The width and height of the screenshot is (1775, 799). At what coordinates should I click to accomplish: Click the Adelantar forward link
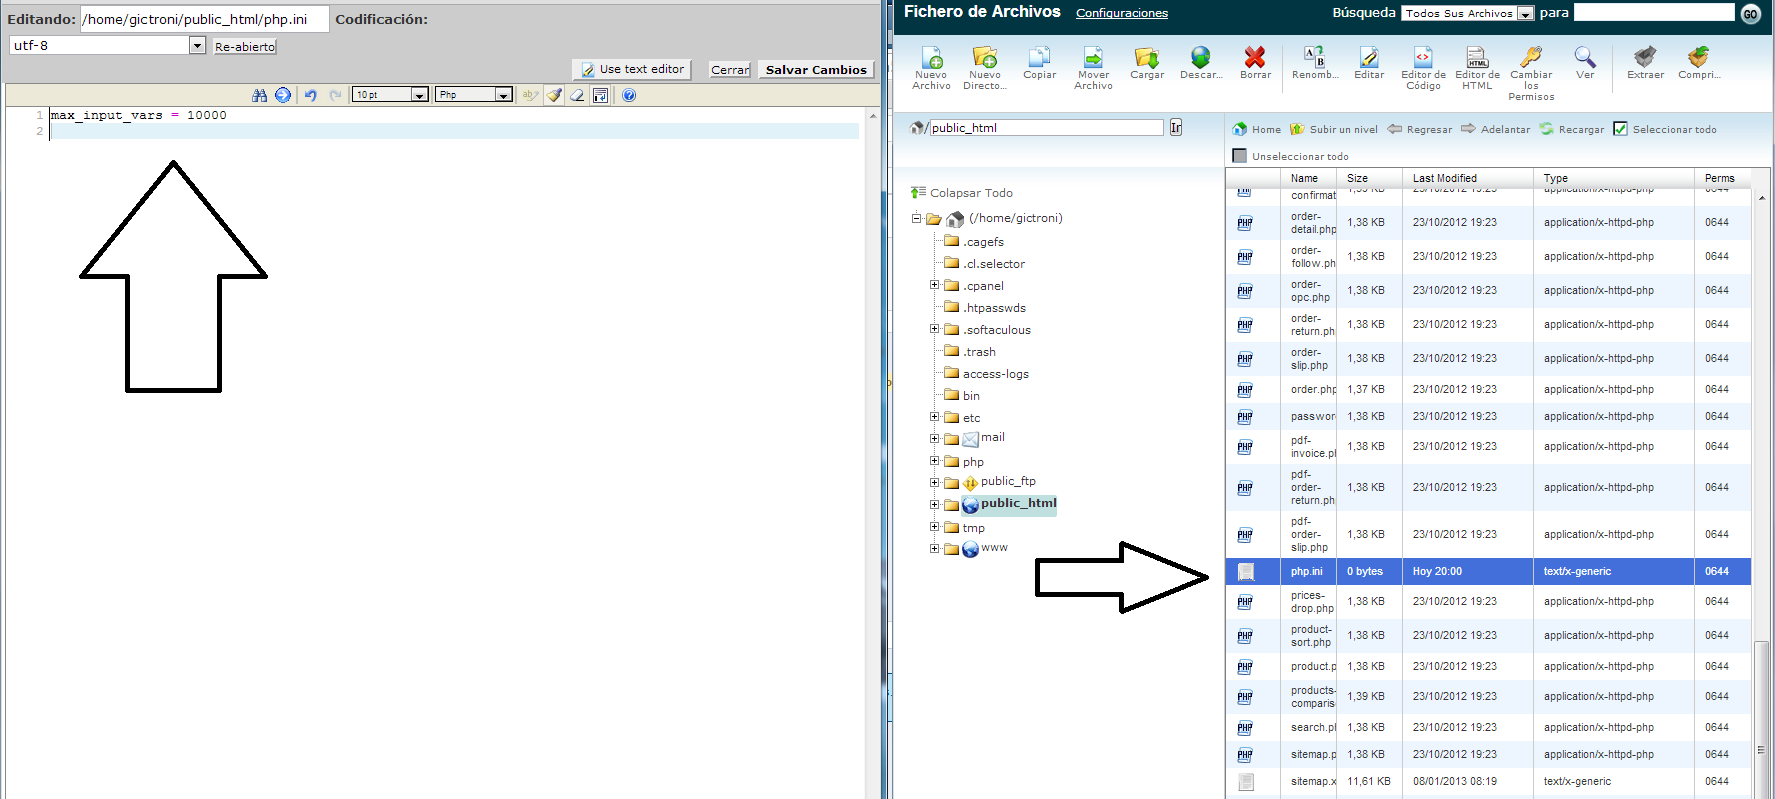[1495, 129]
